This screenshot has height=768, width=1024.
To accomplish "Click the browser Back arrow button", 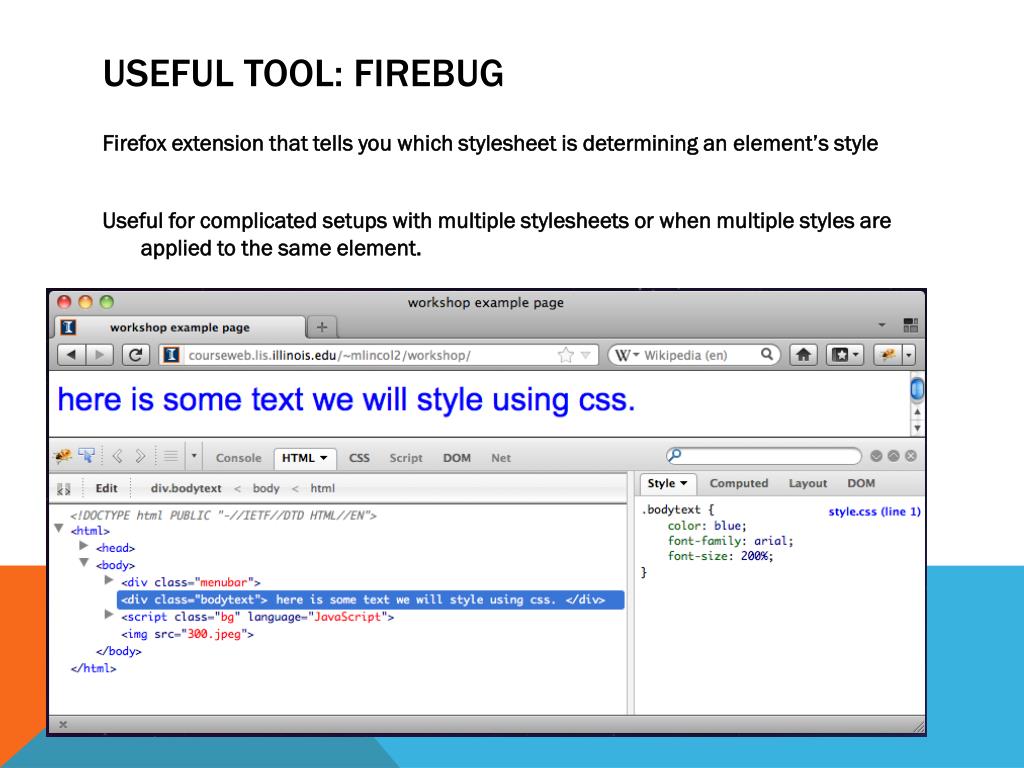I will (x=72, y=355).
